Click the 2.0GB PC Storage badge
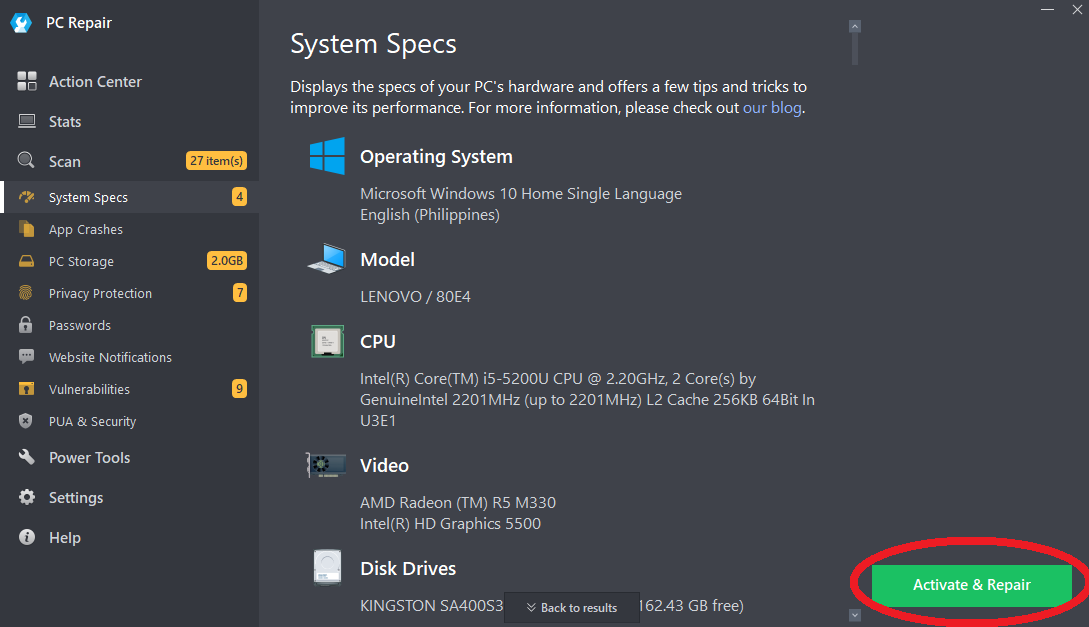The height and width of the screenshot is (627, 1089). point(226,260)
